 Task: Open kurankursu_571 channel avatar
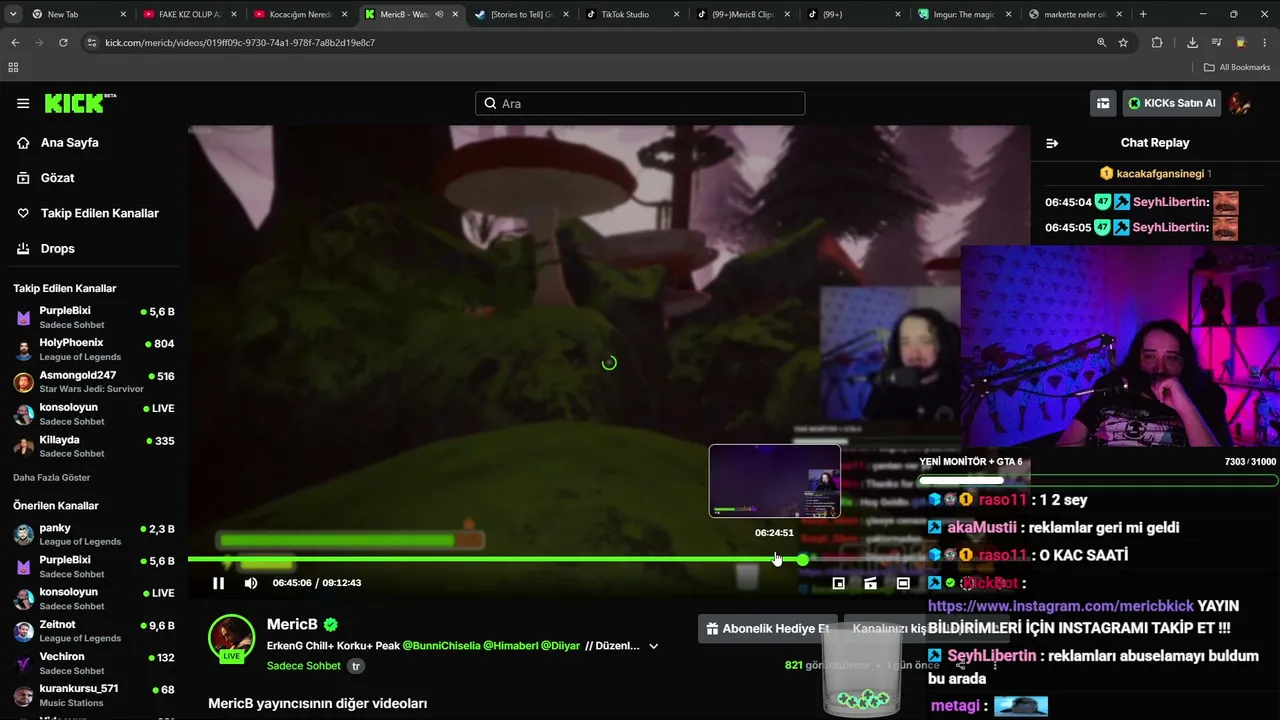pos(24,696)
